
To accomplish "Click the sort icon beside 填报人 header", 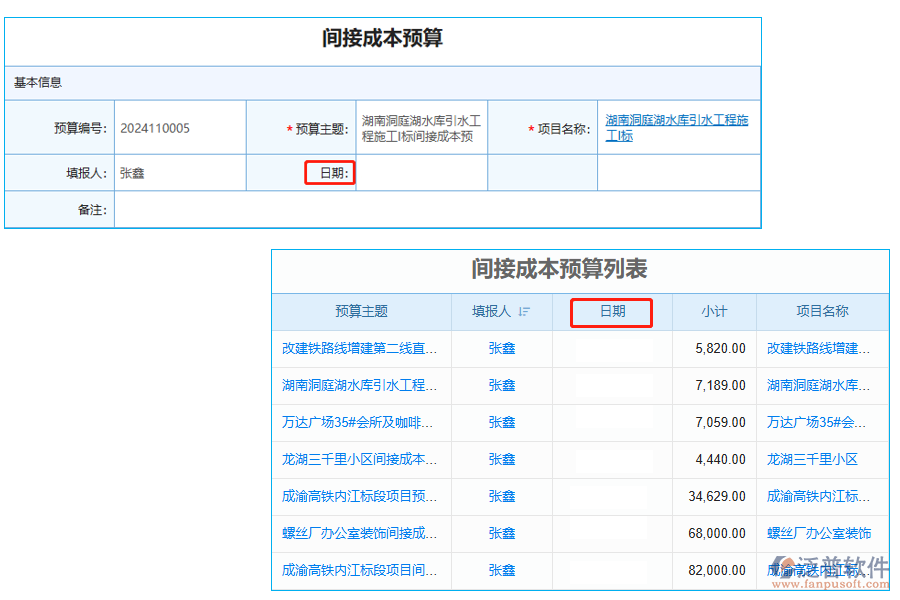I will tap(524, 312).
